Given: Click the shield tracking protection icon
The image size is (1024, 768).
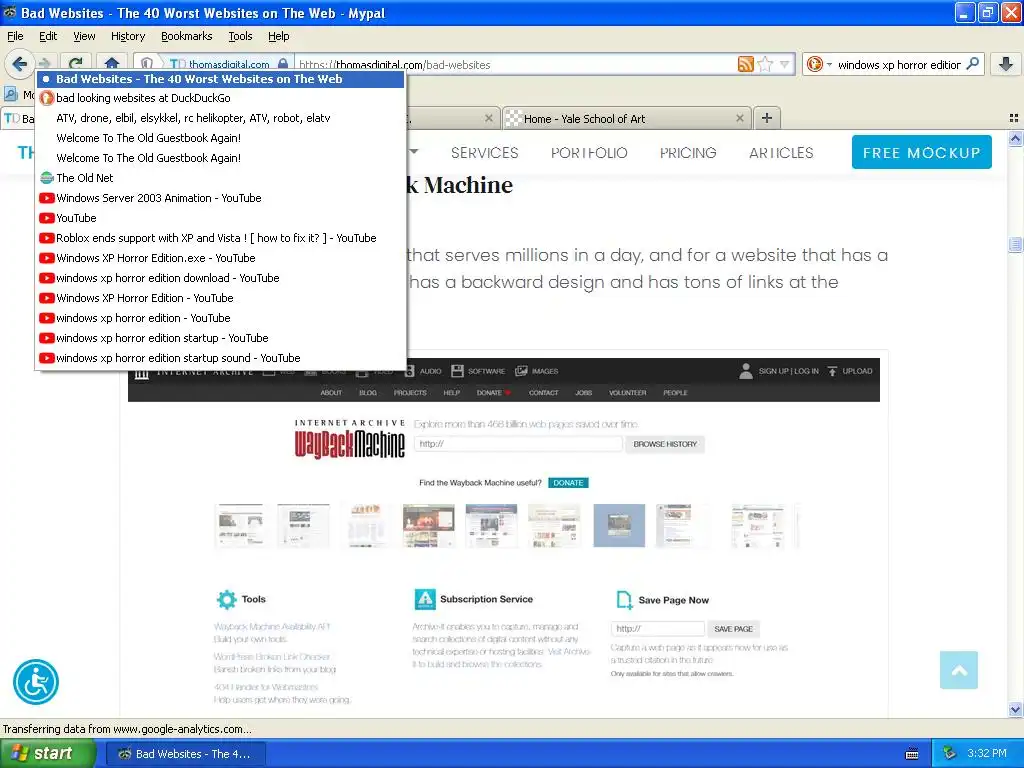Looking at the screenshot, I should pos(148,64).
